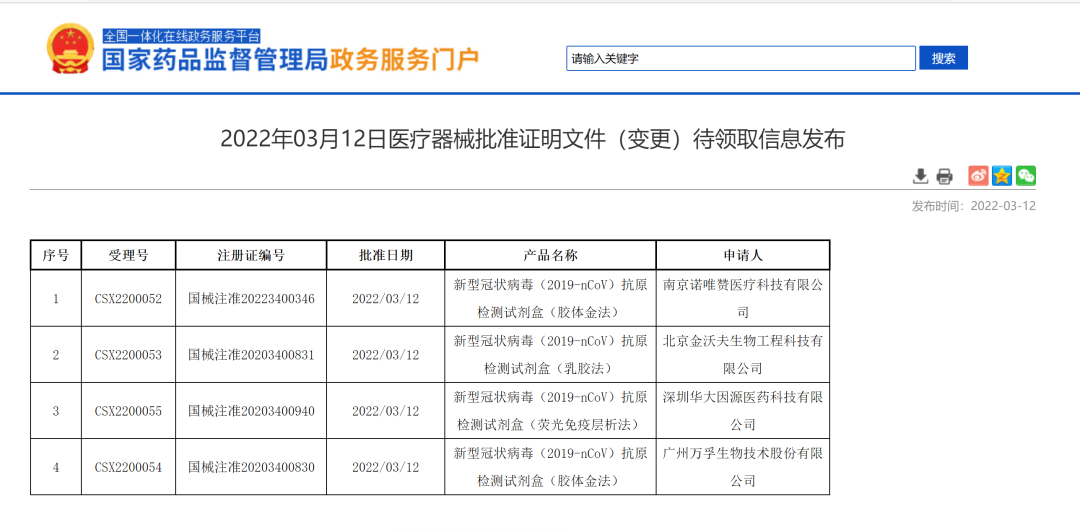Share to QQ Zone star icon
The image size is (1080, 530).
tap(1002, 176)
